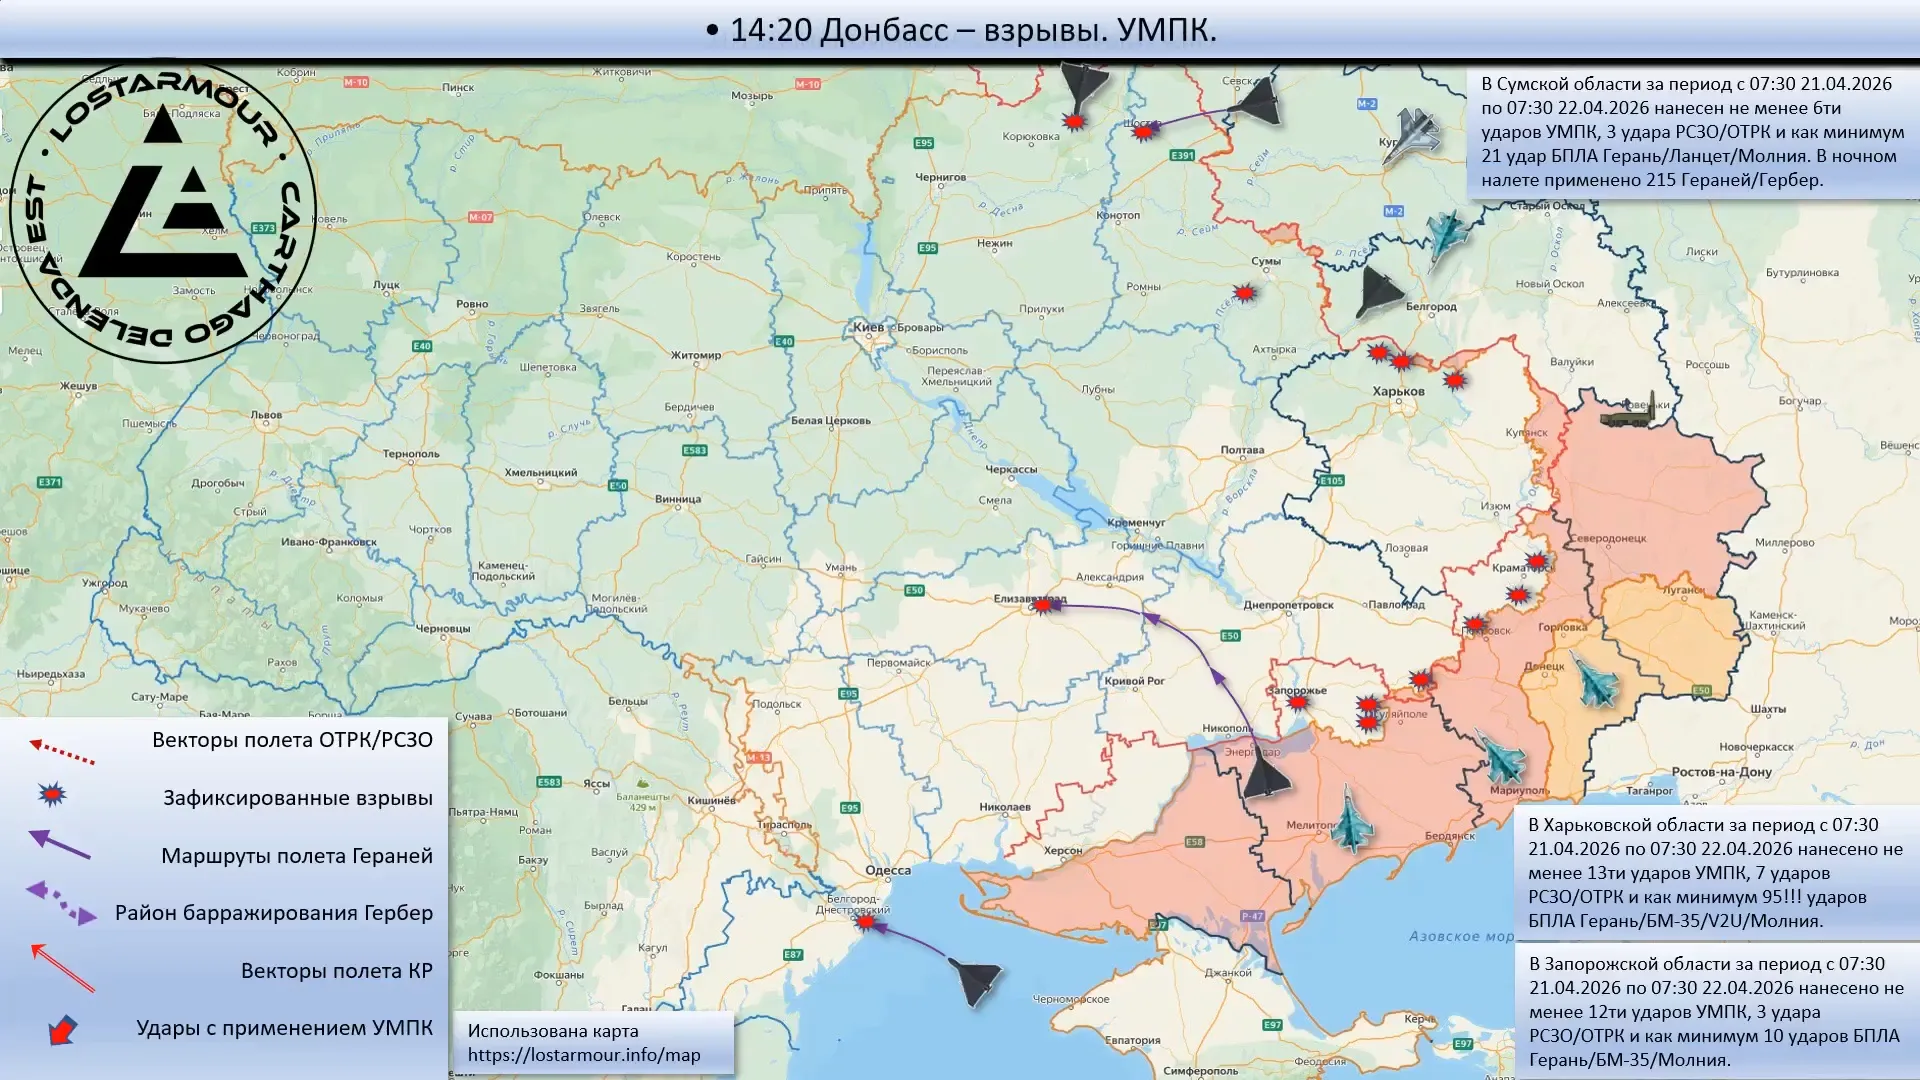Click red dotted arrow for ОТРК/РСЗО vectors

(62, 751)
